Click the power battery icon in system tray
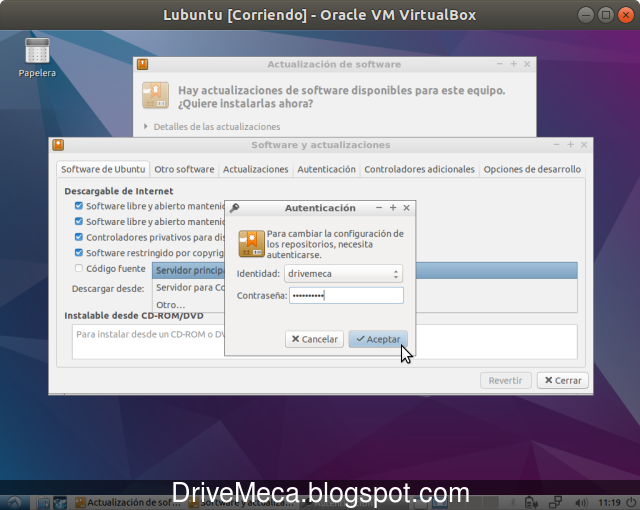 pyautogui.click(x=531, y=502)
